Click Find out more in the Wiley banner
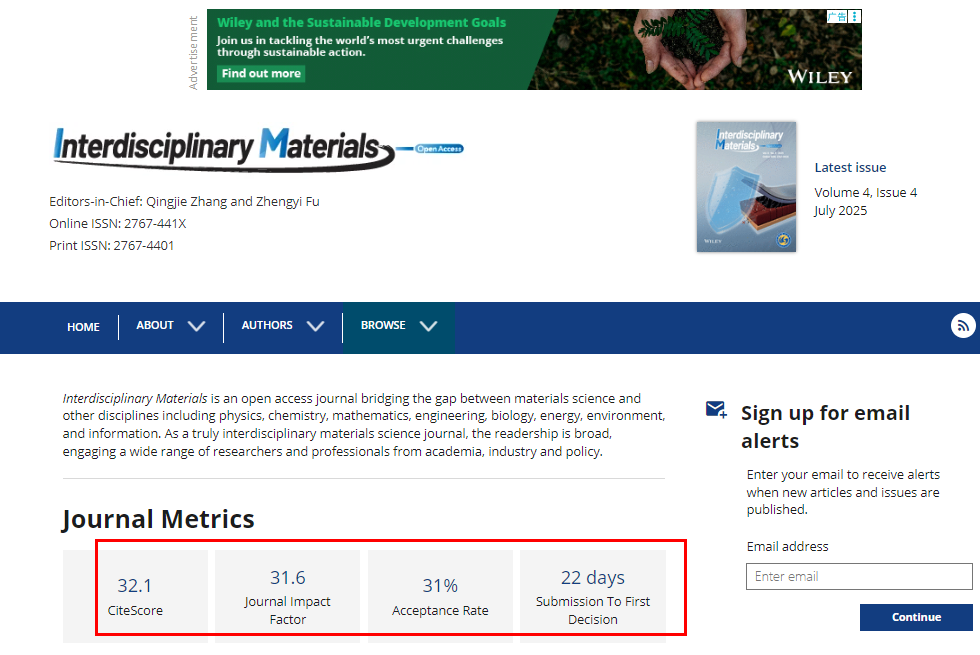980x655 pixels. pos(260,73)
